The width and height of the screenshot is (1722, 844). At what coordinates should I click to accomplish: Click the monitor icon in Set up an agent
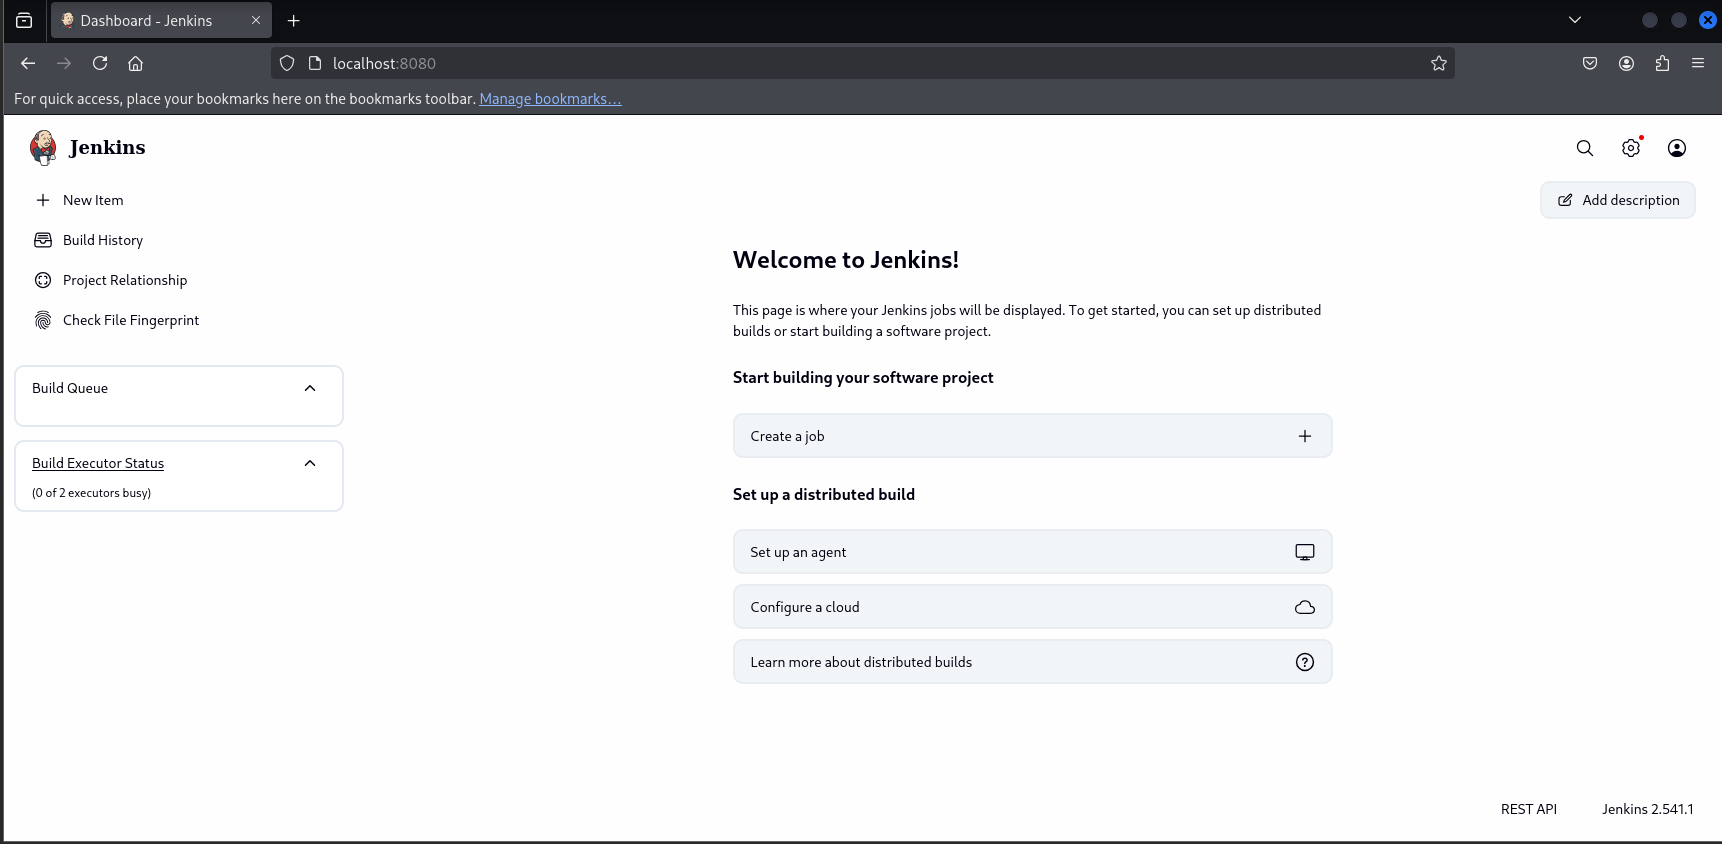[x=1305, y=552]
